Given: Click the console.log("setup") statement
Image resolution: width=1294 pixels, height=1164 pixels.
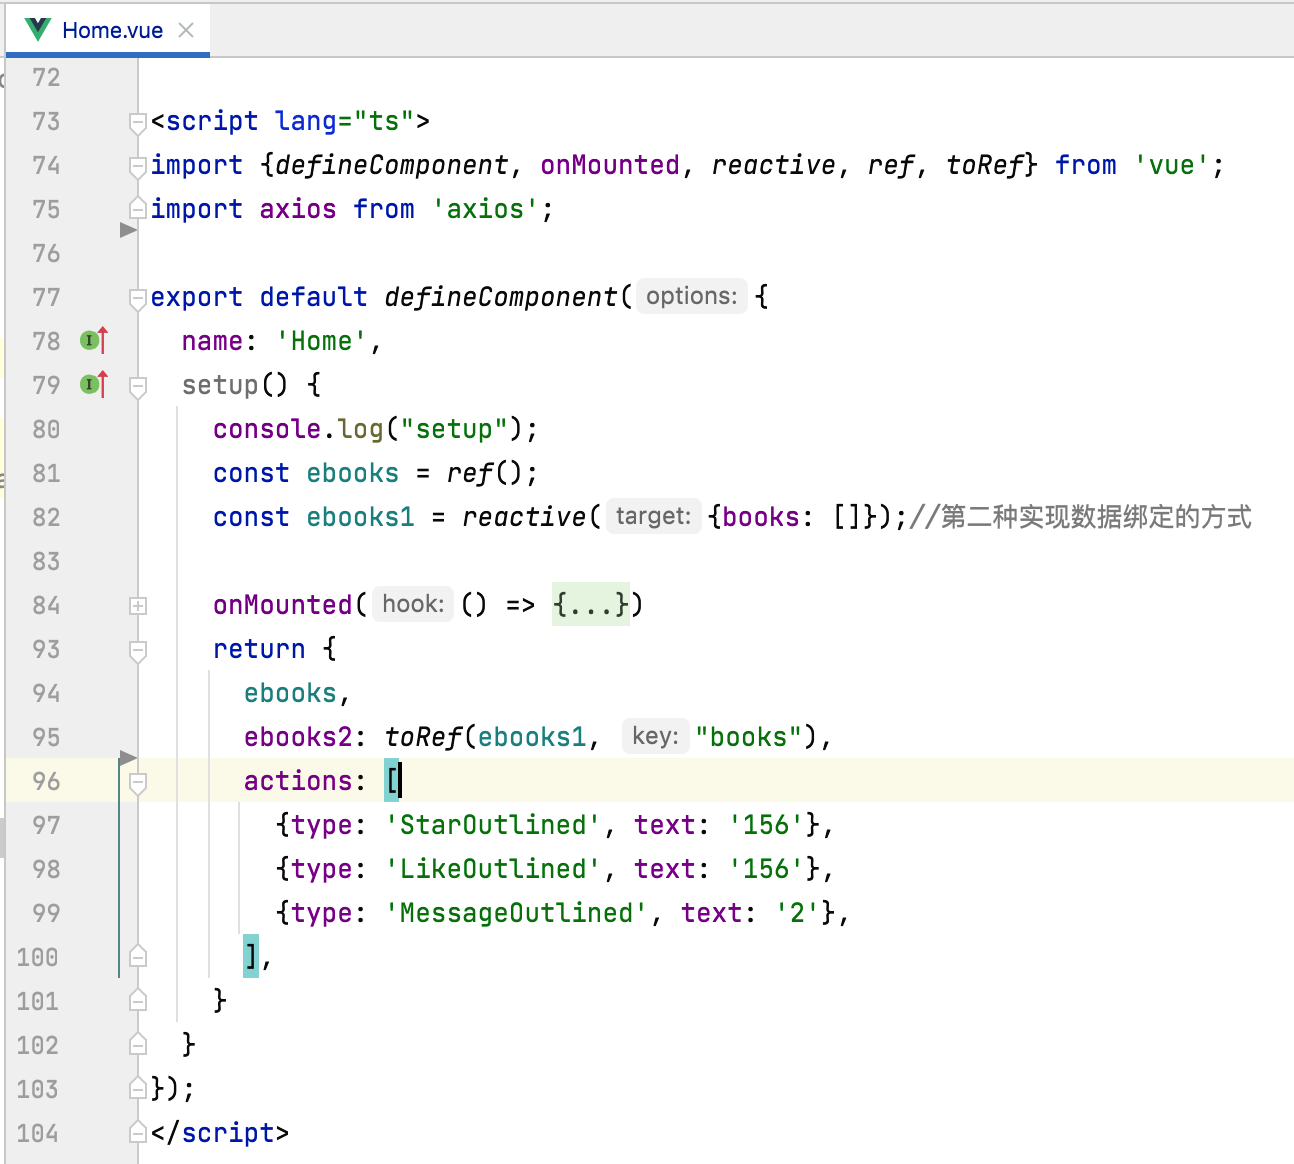Looking at the screenshot, I should [x=375, y=429].
